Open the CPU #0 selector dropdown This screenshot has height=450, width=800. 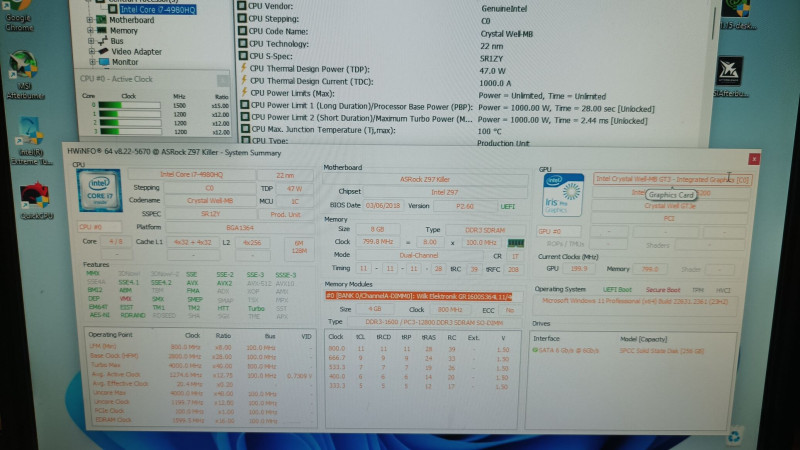click(99, 227)
